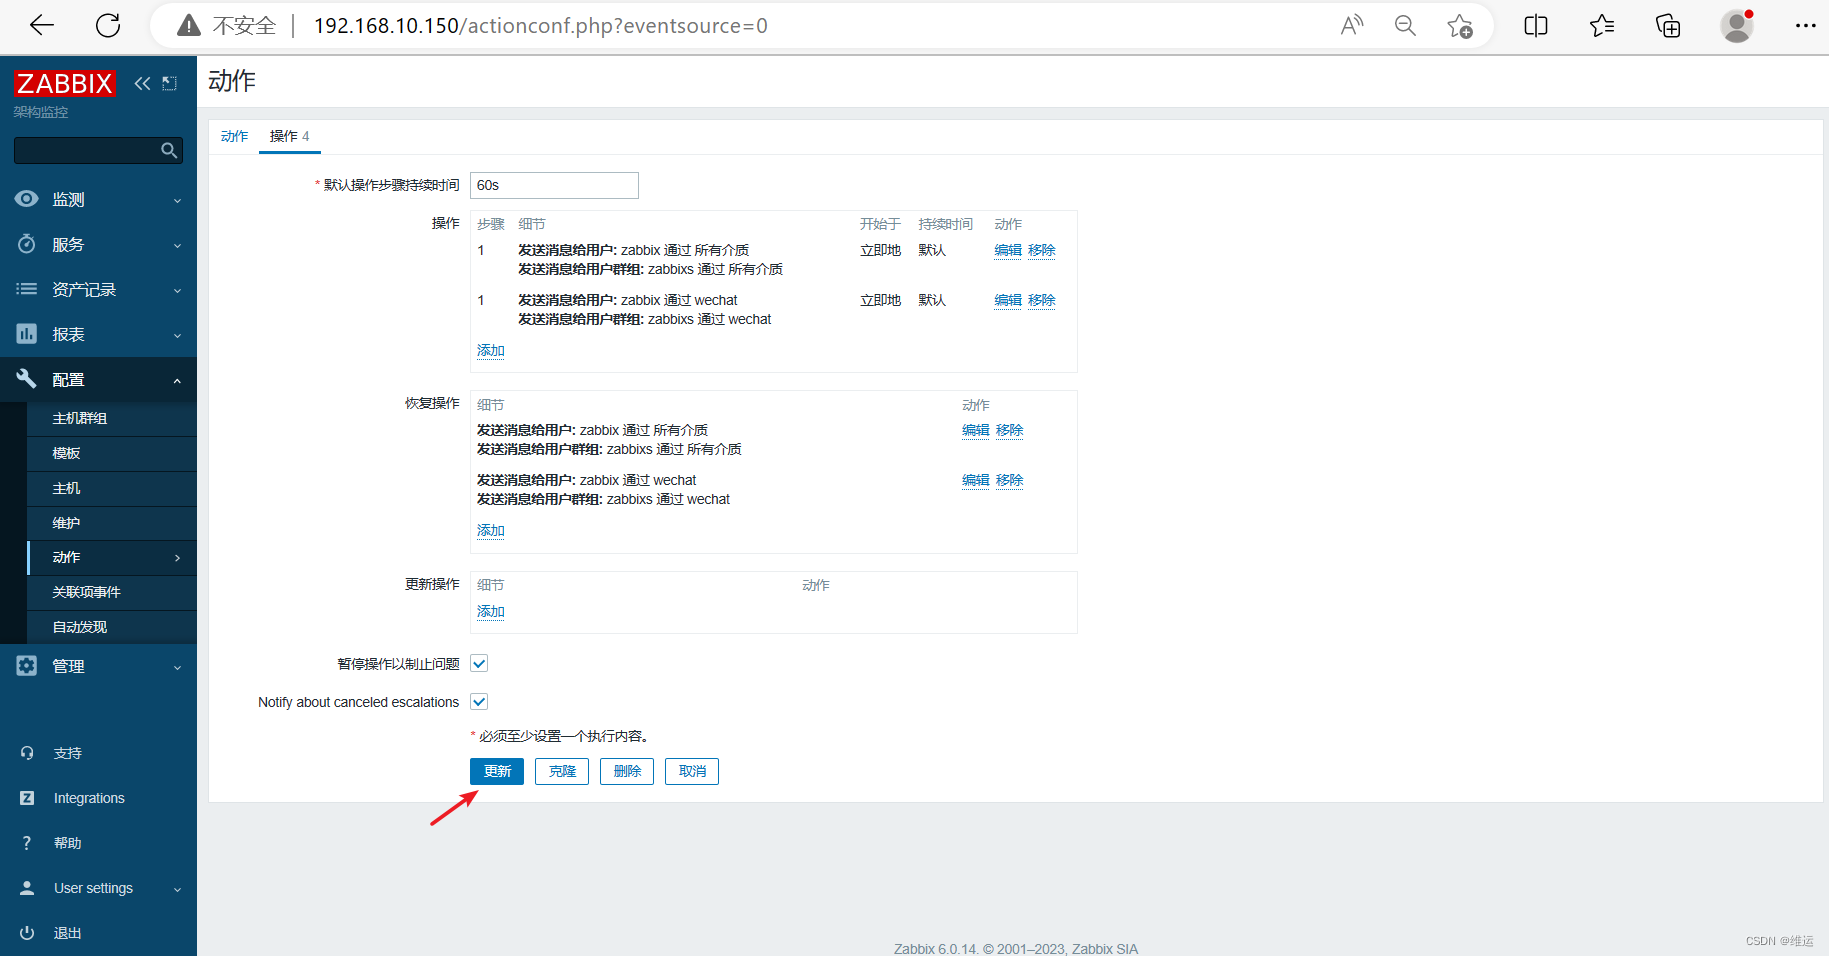
Task: Focus the 默认操作步骤持续时间 field
Action: (x=554, y=185)
